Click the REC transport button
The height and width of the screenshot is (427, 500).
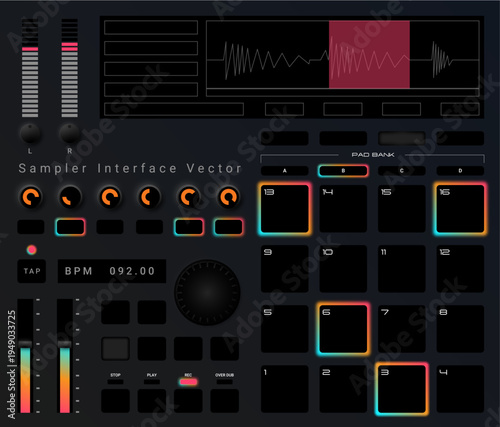[188, 400]
